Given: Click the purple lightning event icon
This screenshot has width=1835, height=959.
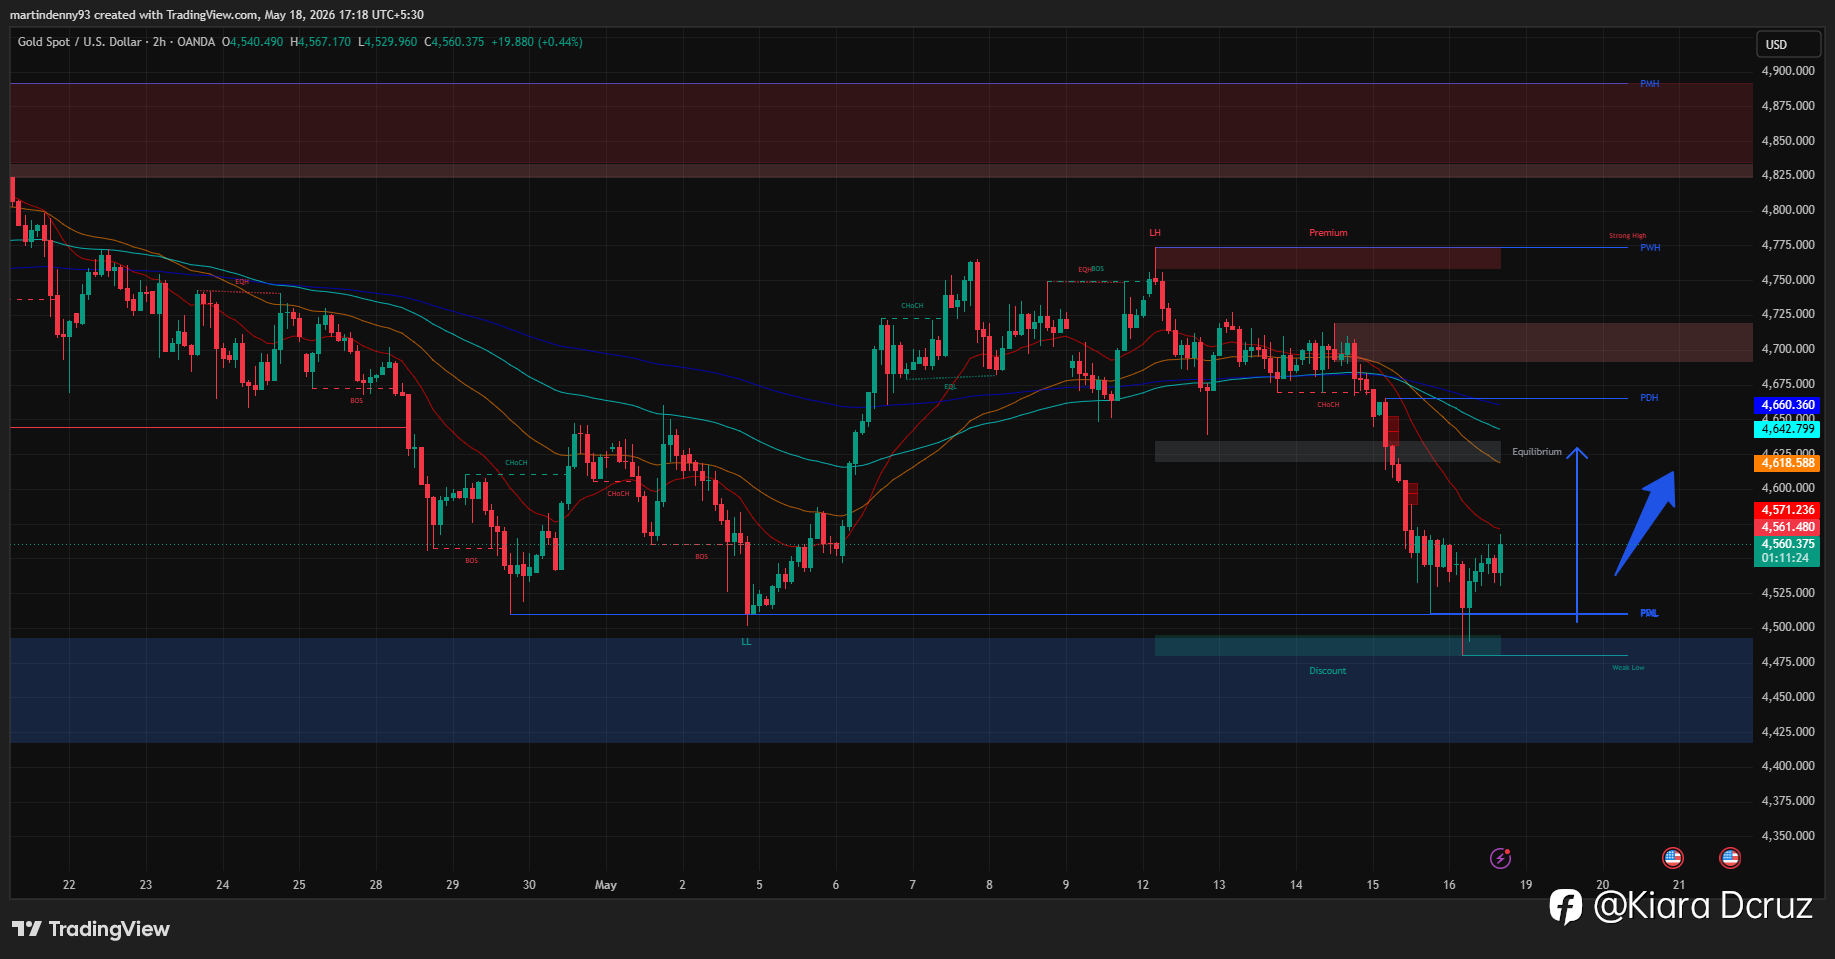Looking at the screenshot, I should pos(1500,857).
